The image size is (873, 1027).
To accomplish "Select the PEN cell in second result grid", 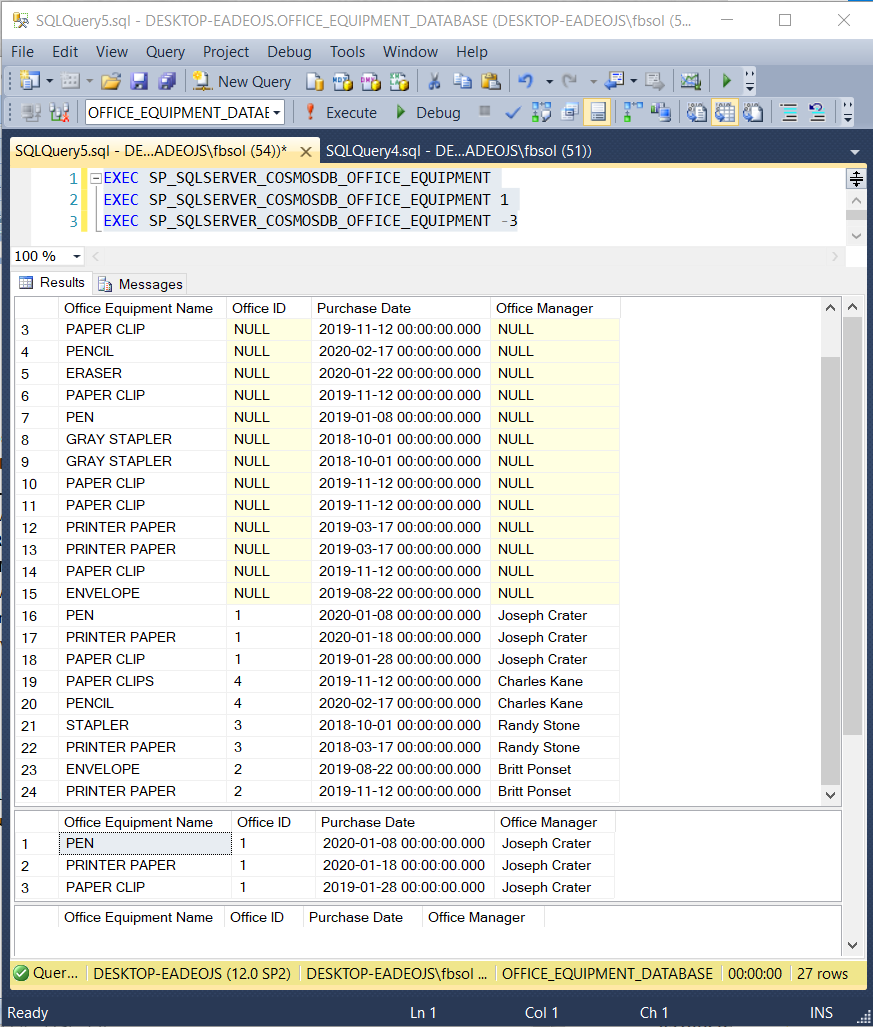I will click(145, 843).
